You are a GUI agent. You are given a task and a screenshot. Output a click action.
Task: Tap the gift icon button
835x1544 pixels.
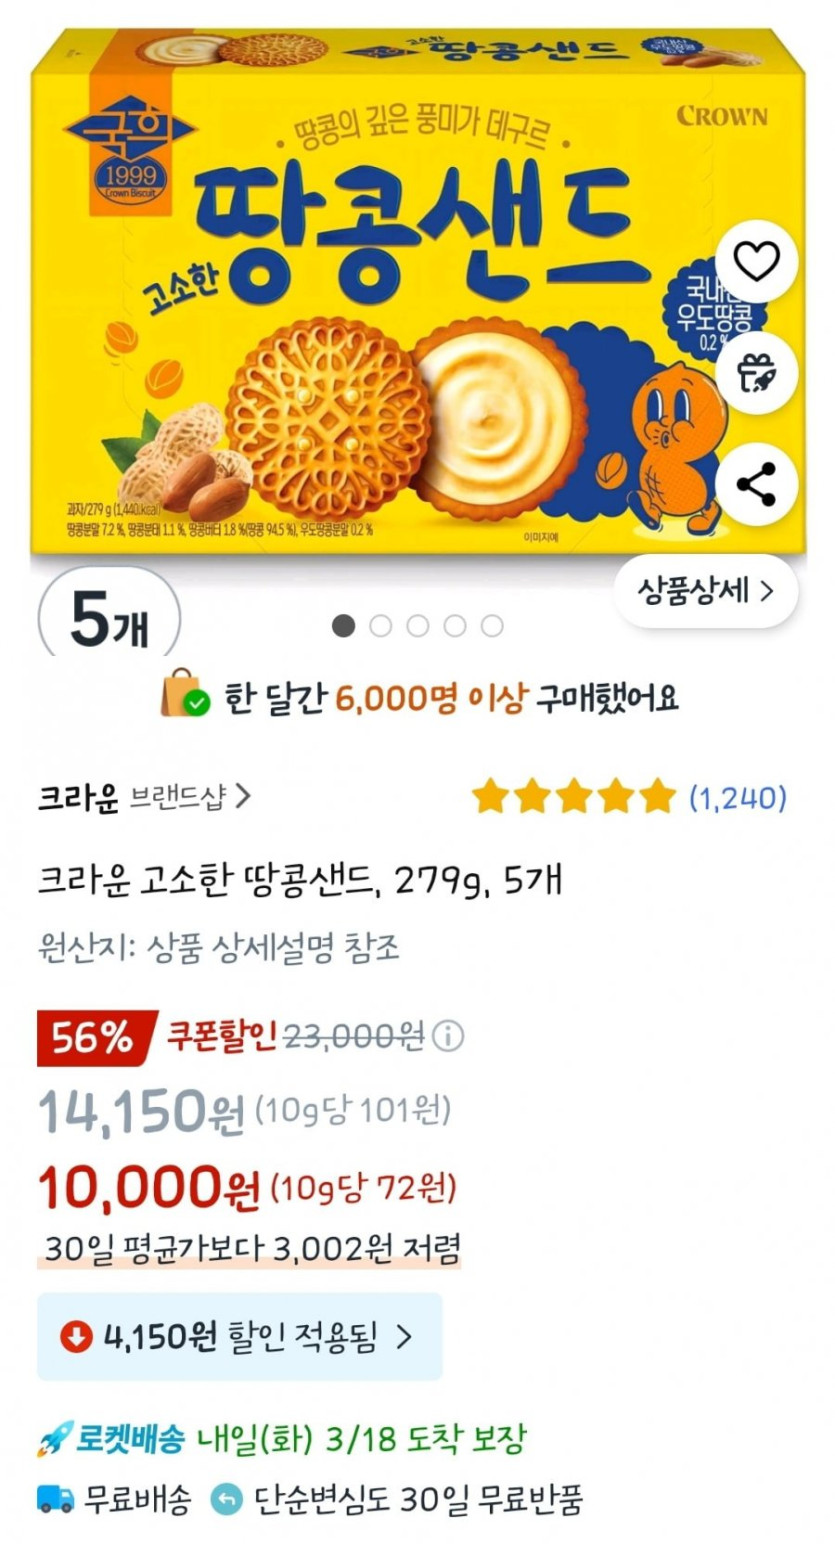tap(756, 374)
